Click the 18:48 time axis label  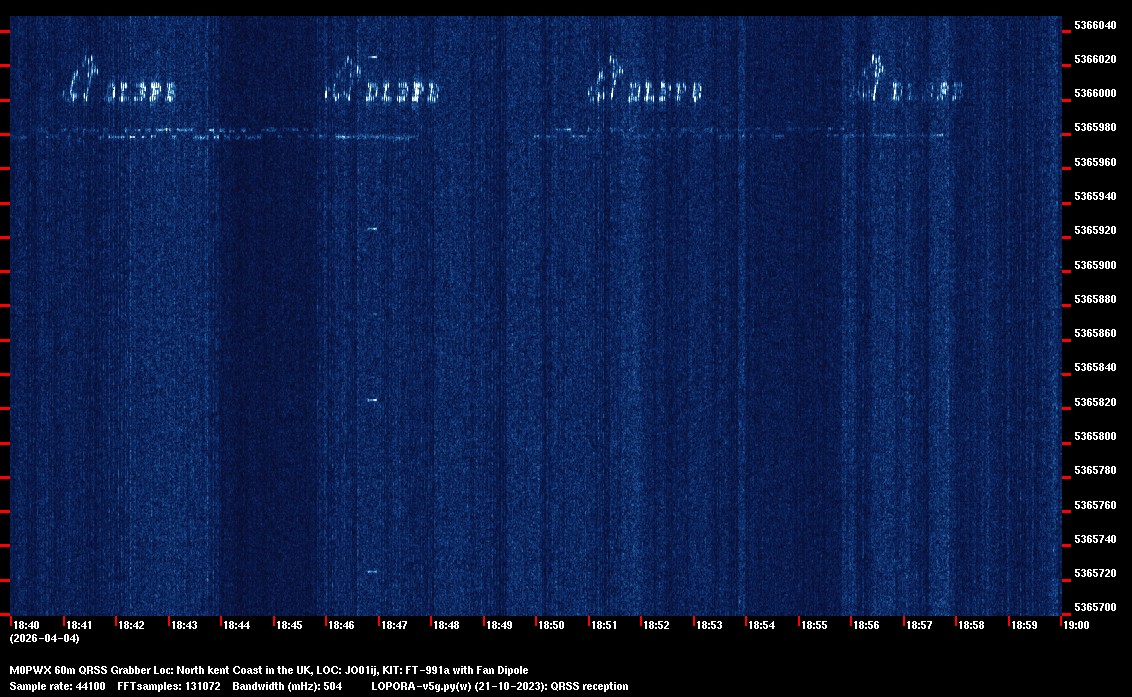tap(446, 625)
